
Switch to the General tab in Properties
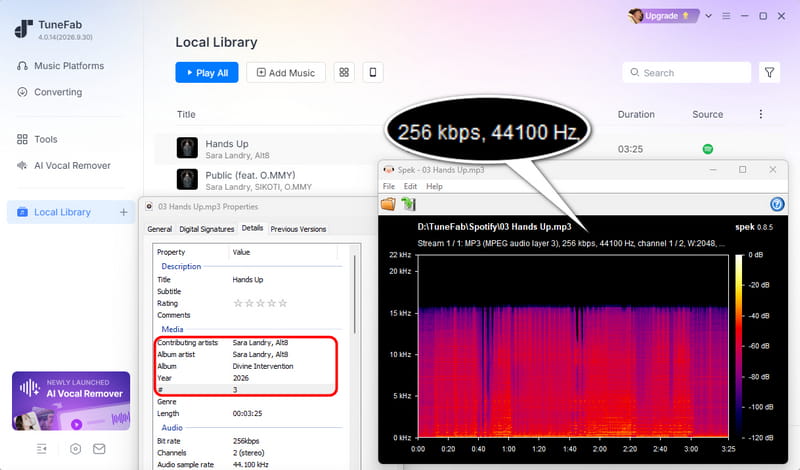(x=159, y=229)
